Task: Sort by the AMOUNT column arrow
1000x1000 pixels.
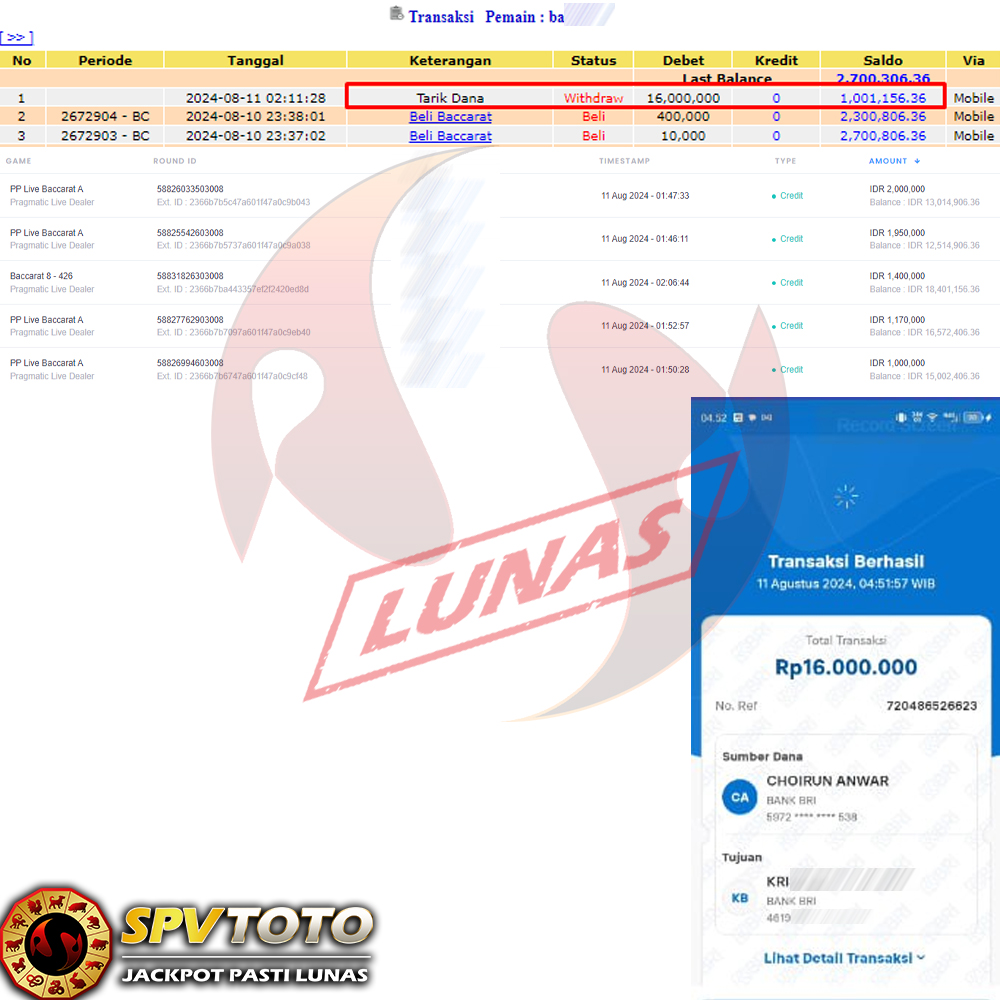Action: click(917, 161)
